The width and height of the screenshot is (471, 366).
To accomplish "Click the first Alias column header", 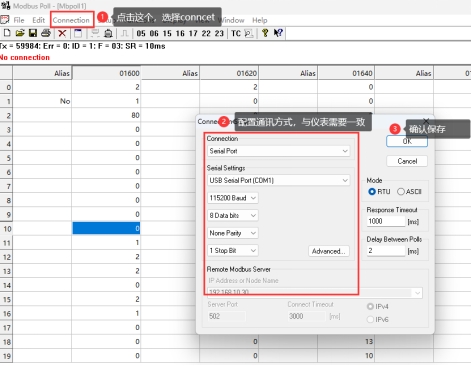I will pos(42,73).
